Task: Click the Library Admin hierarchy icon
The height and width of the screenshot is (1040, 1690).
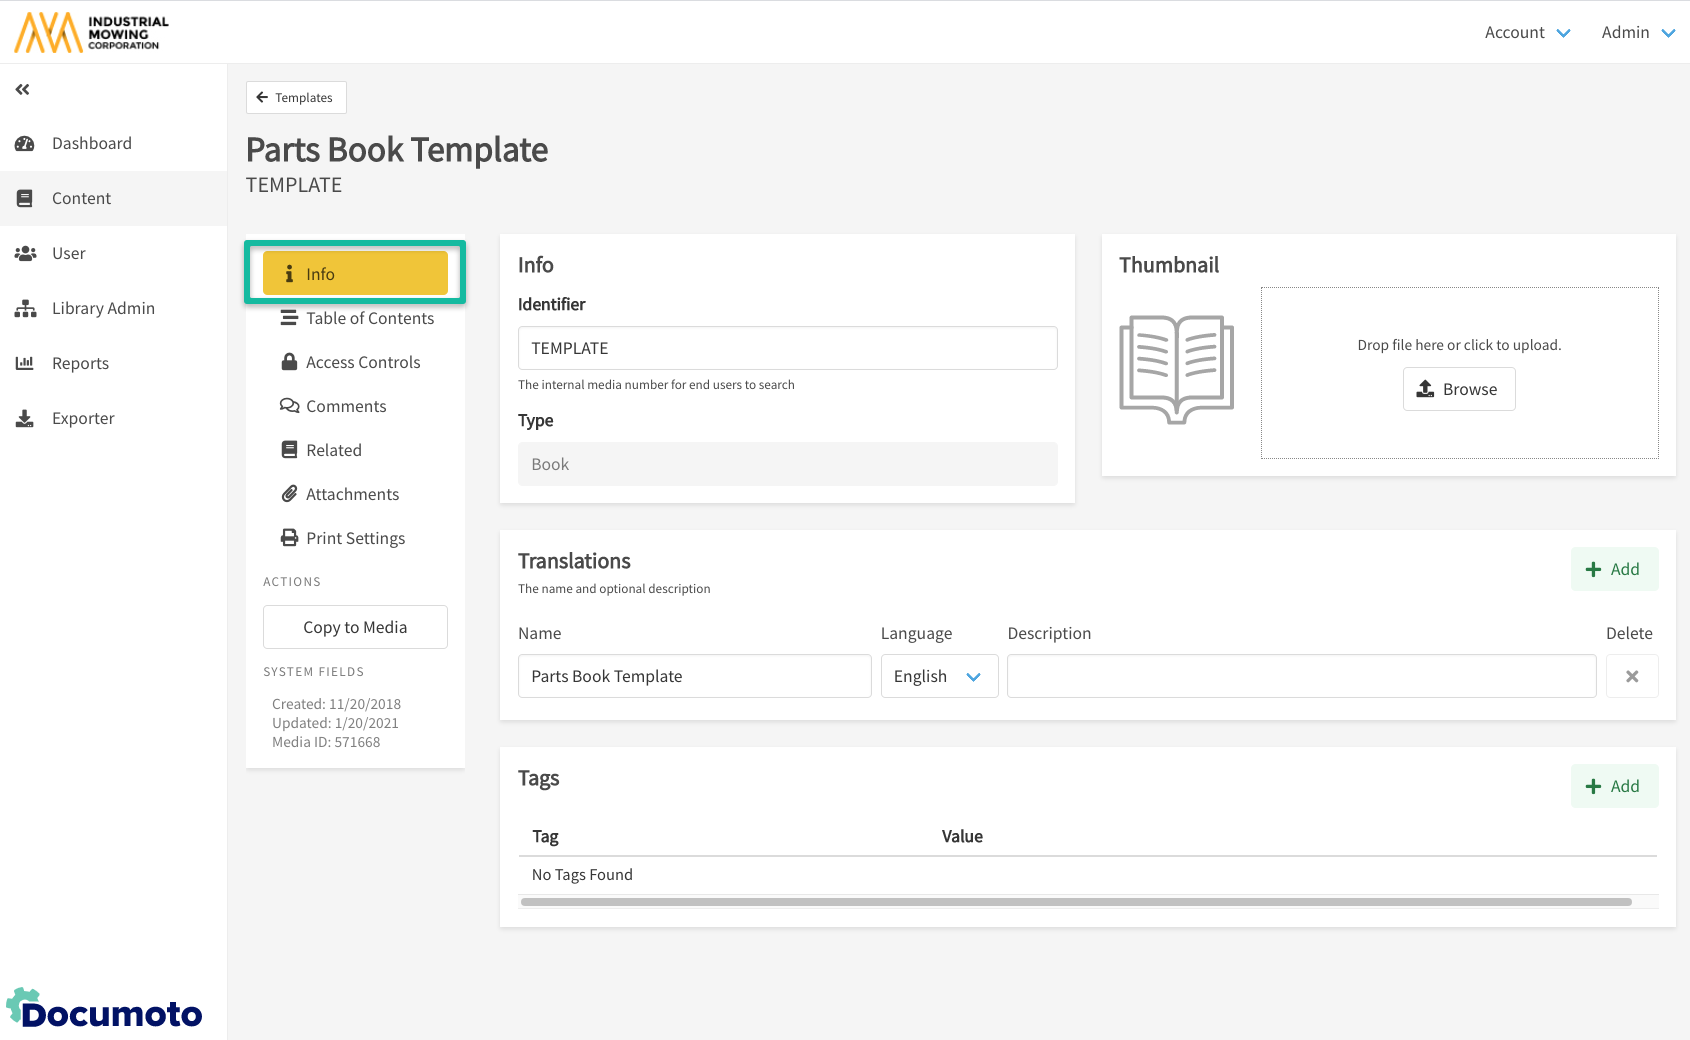Action: pos(25,309)
